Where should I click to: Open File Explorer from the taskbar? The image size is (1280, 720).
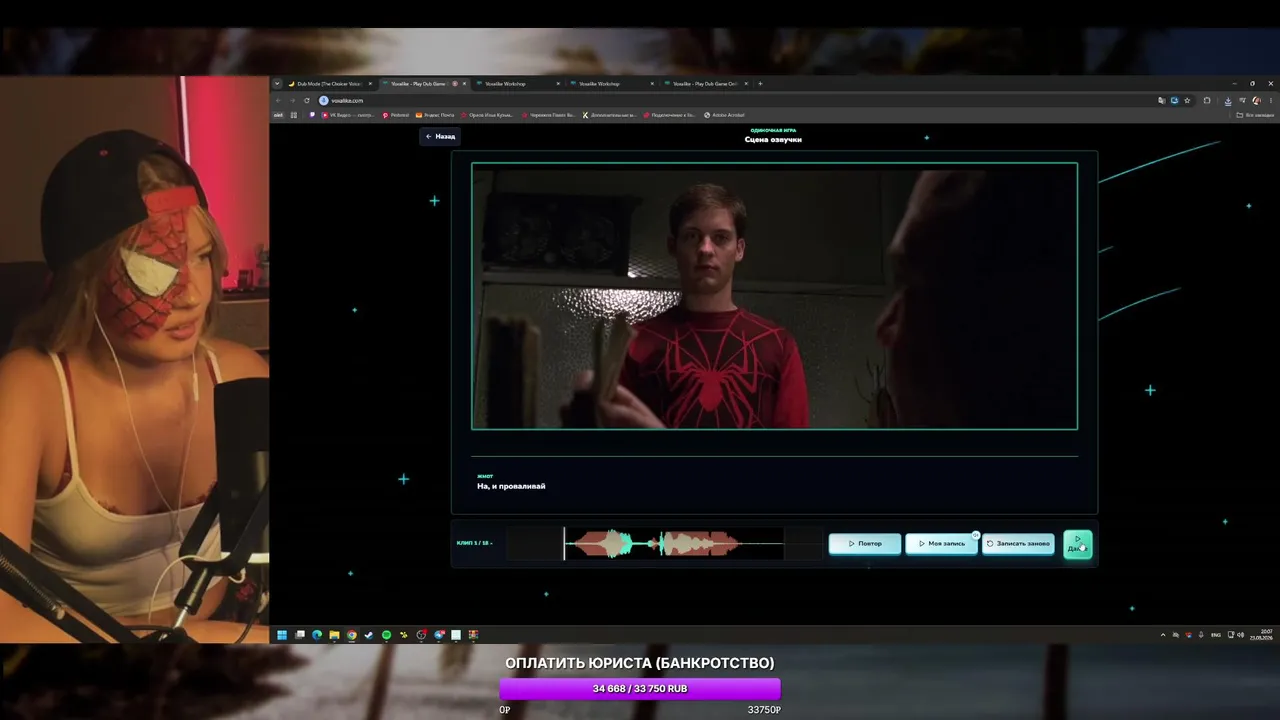coord(334,635)
